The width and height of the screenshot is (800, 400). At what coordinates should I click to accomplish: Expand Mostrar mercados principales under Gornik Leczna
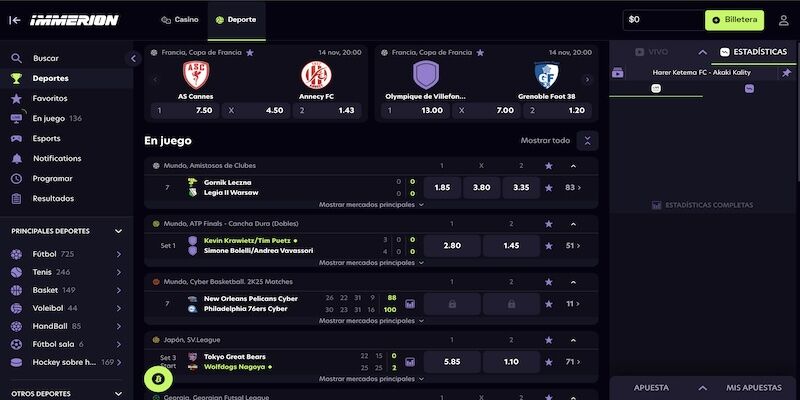371,204
